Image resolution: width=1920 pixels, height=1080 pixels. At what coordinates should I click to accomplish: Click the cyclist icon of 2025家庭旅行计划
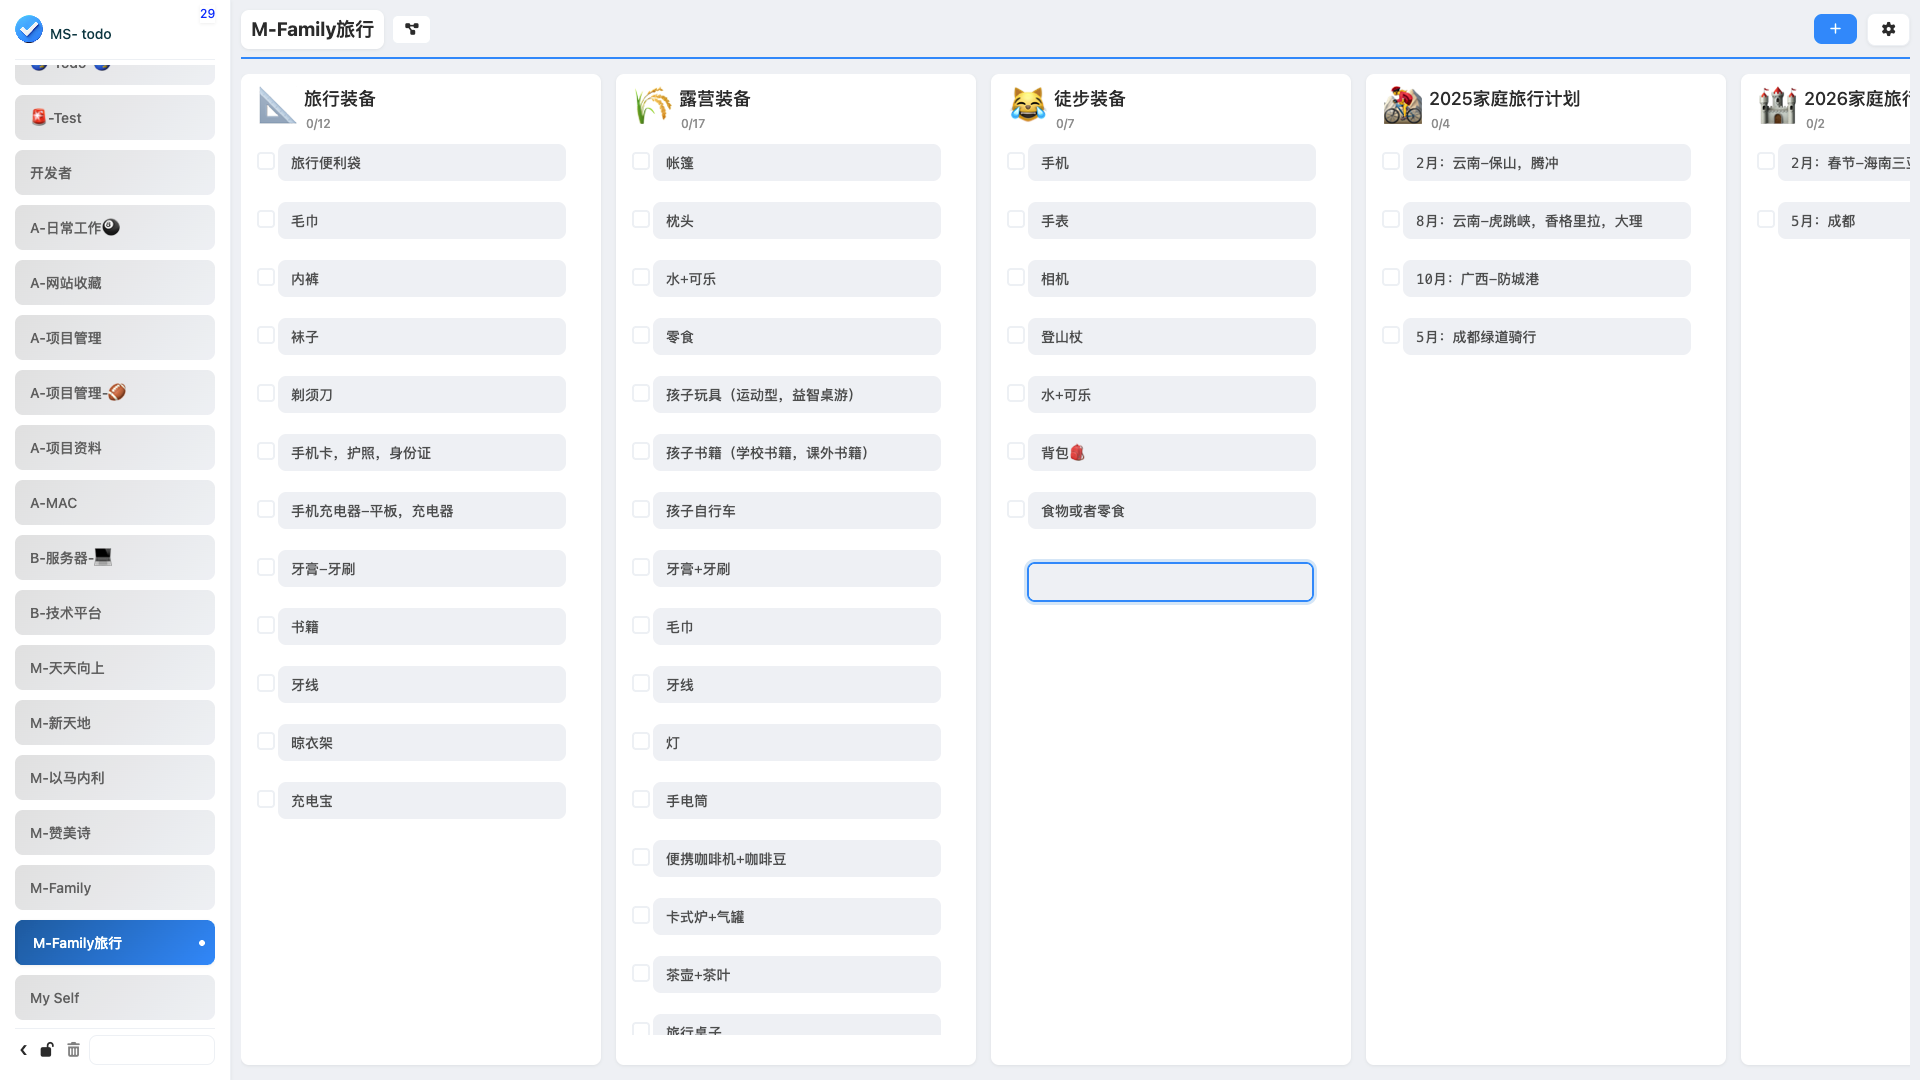[1402, 106]
